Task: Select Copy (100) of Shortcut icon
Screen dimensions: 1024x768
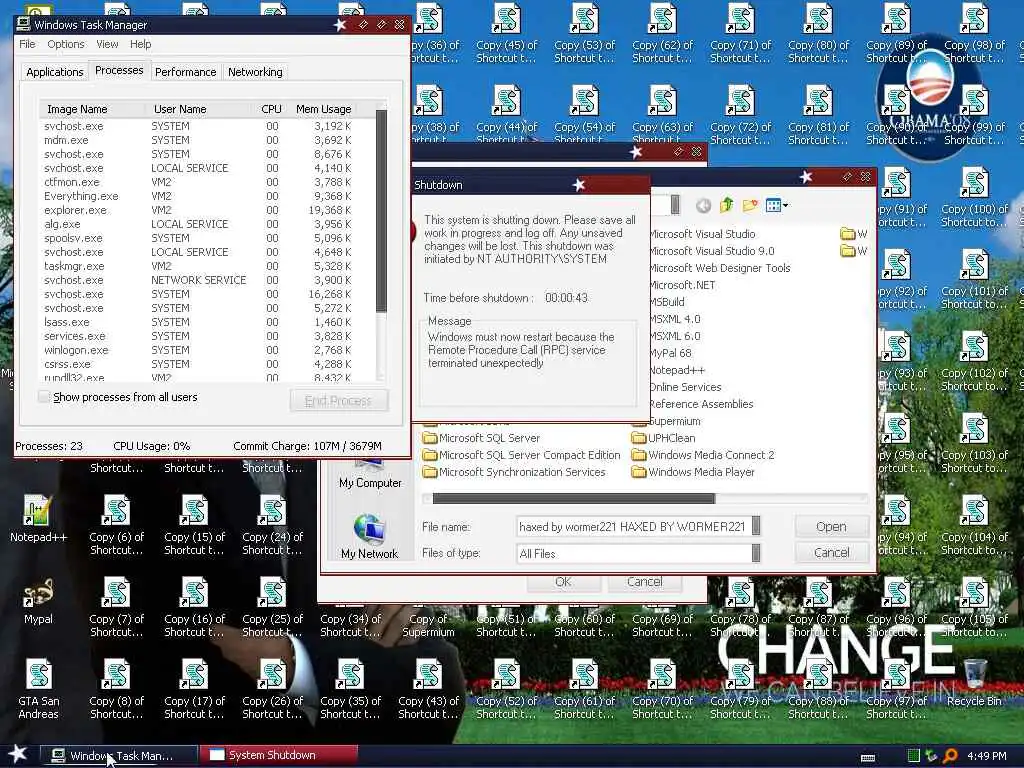Action: [974, 197]
